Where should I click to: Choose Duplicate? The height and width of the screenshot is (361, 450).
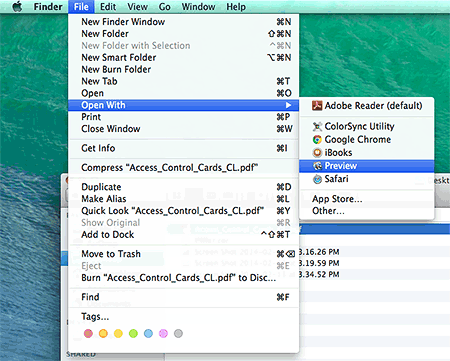183,187
